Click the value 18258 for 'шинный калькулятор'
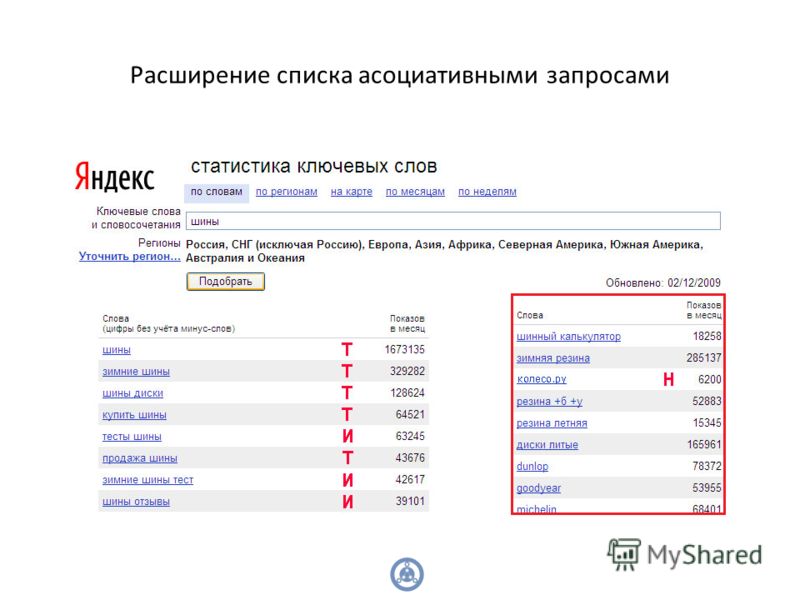This screenshot has width=800, height=600. pyautogui.click(x=707, y=336)
